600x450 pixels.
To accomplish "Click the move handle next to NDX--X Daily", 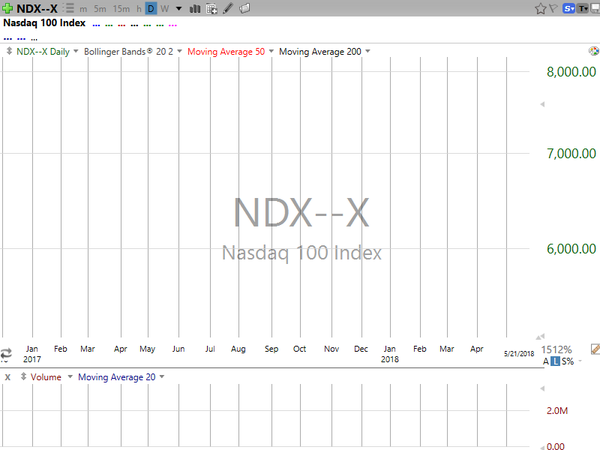I will click(x=9, y=51).
